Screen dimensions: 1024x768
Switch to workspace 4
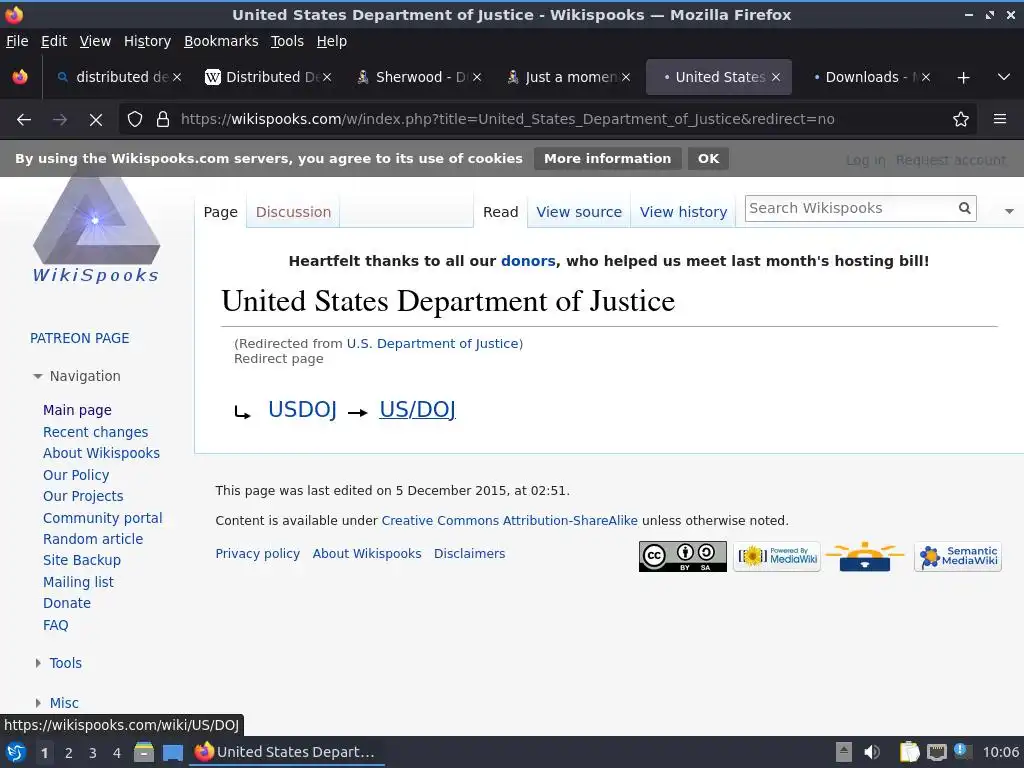[x=117, y=753]
